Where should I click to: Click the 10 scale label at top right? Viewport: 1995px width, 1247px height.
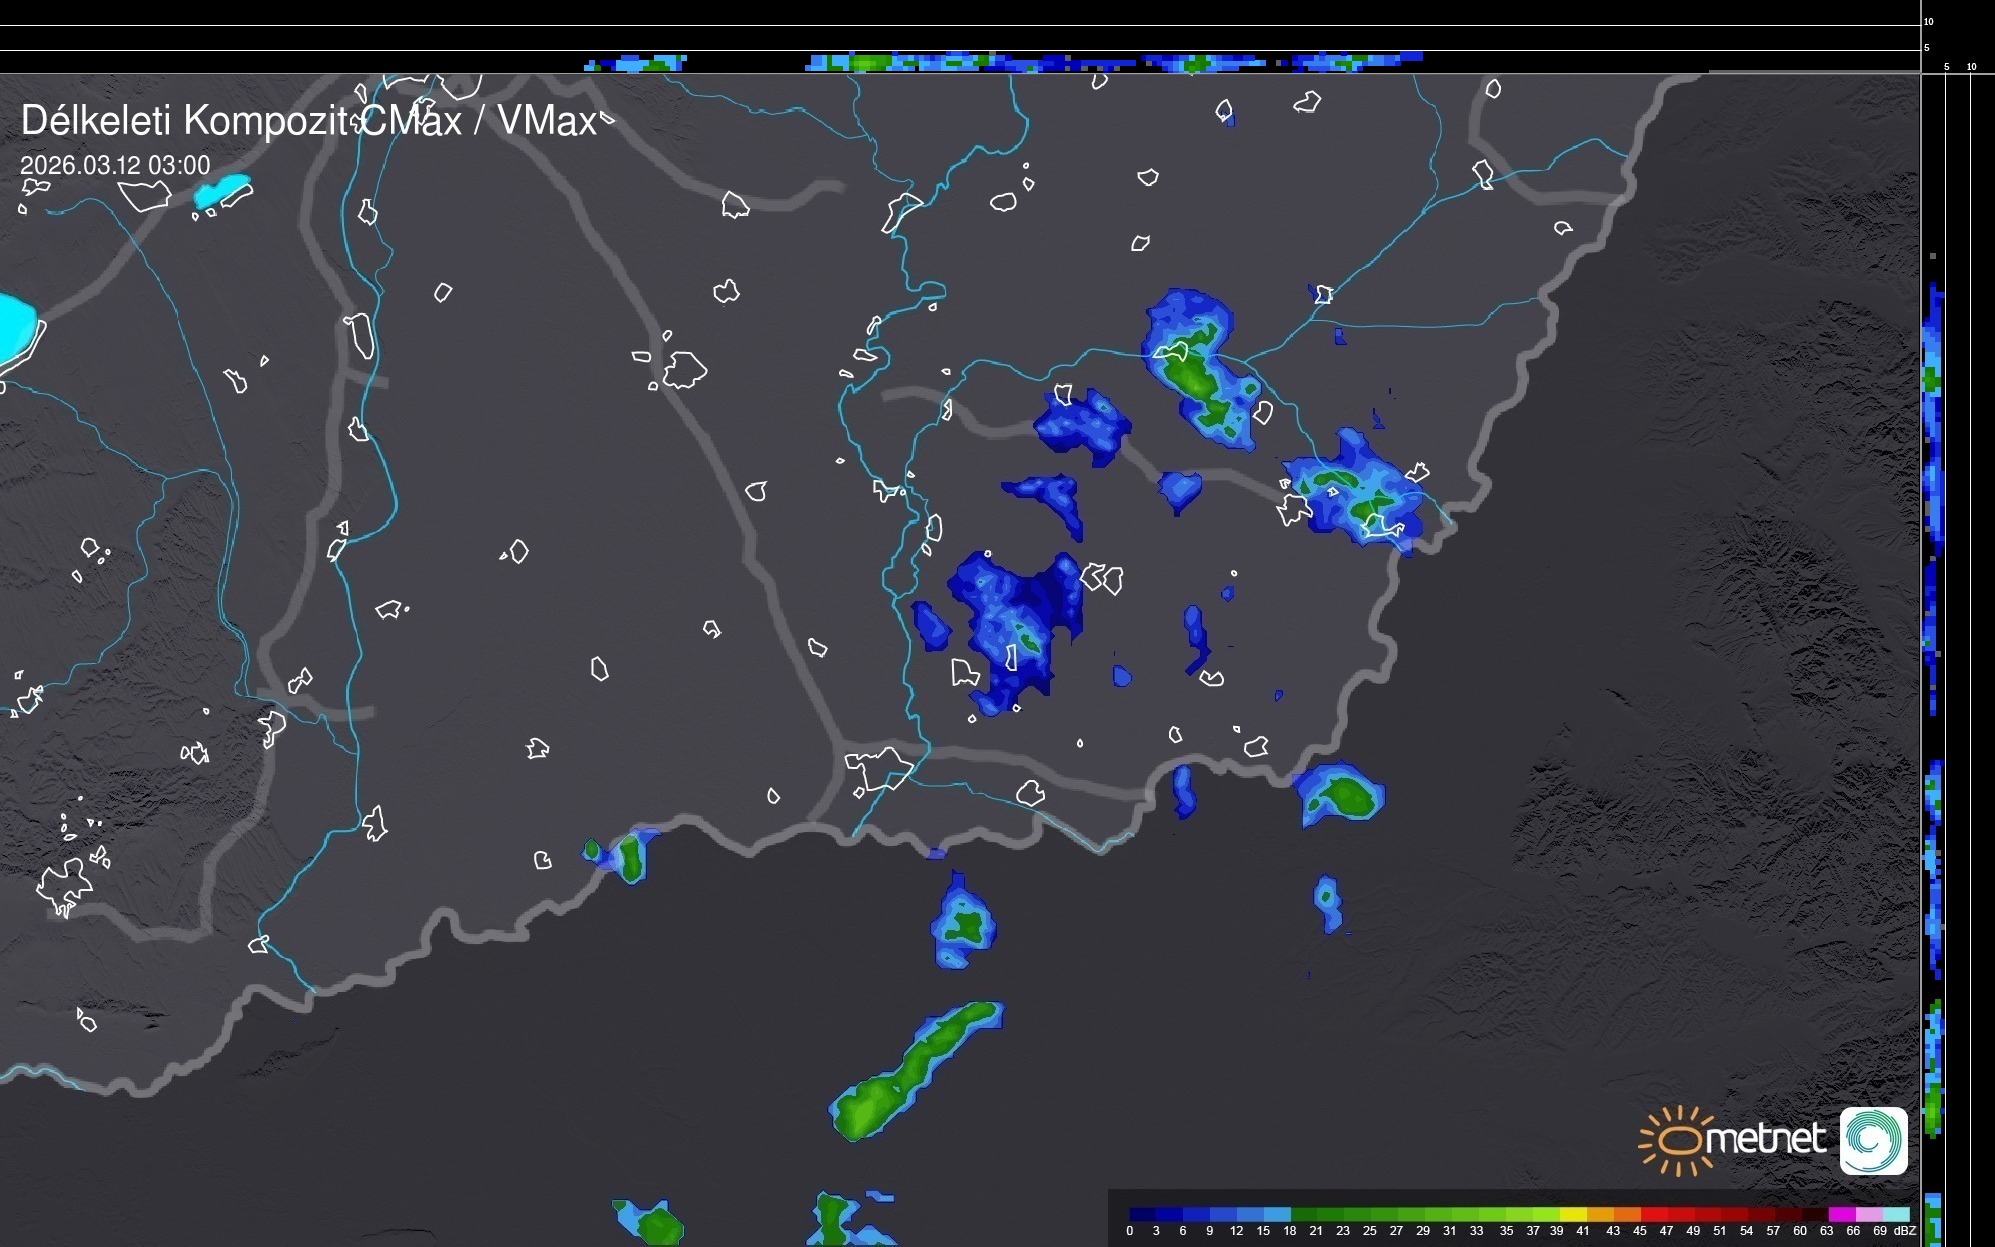1928,21
